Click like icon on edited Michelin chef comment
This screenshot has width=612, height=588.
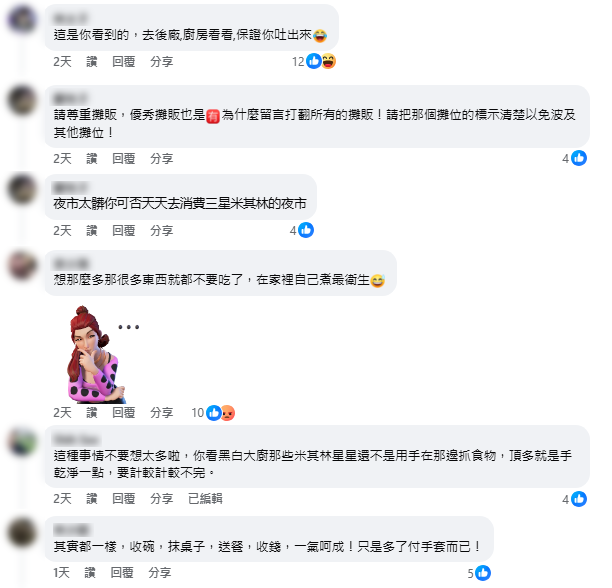click(579, 499)
